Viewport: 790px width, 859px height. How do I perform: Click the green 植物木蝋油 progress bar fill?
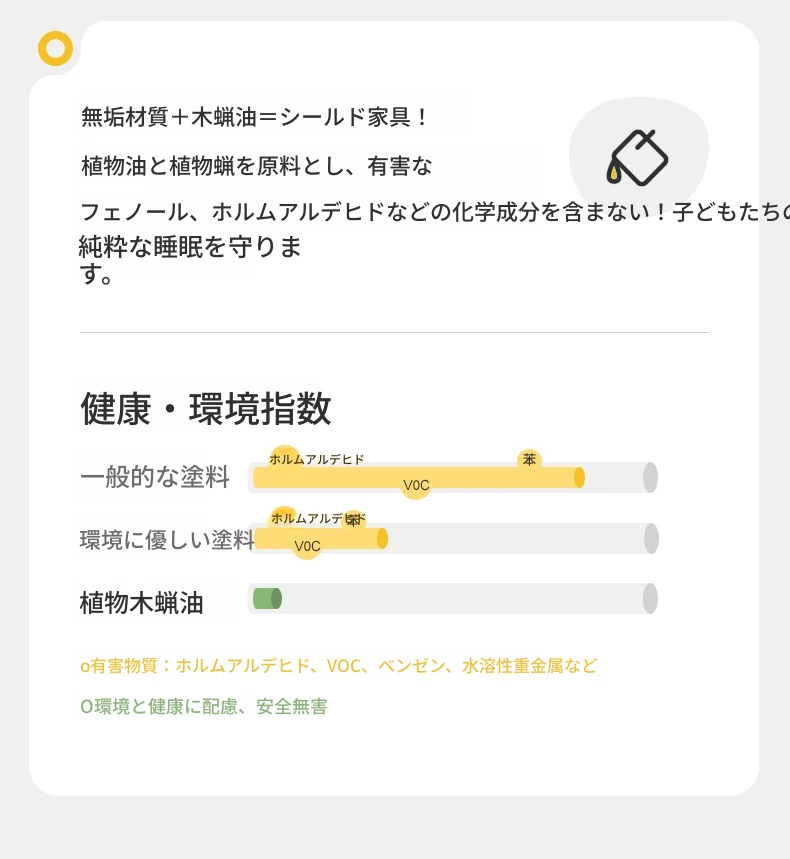[x=267, y=598]
